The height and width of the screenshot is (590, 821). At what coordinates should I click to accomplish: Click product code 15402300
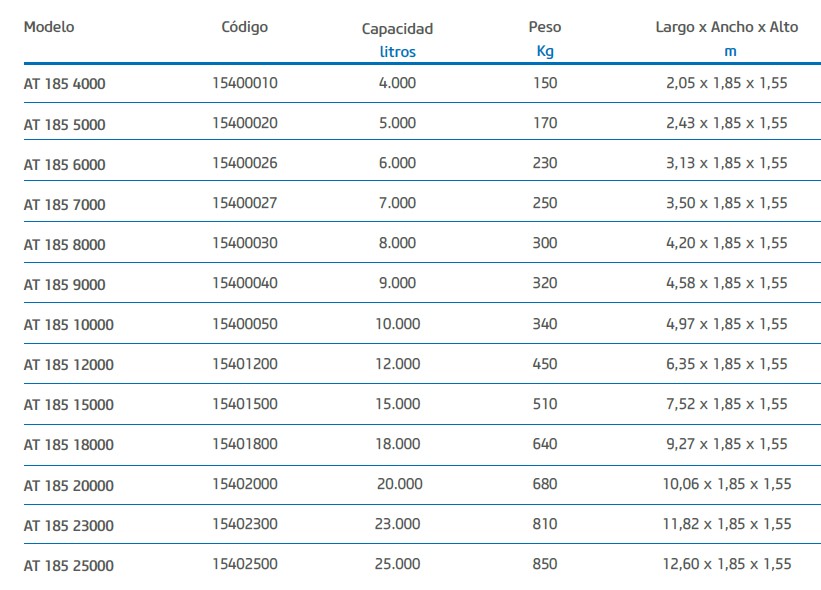[x=245, y=524]
